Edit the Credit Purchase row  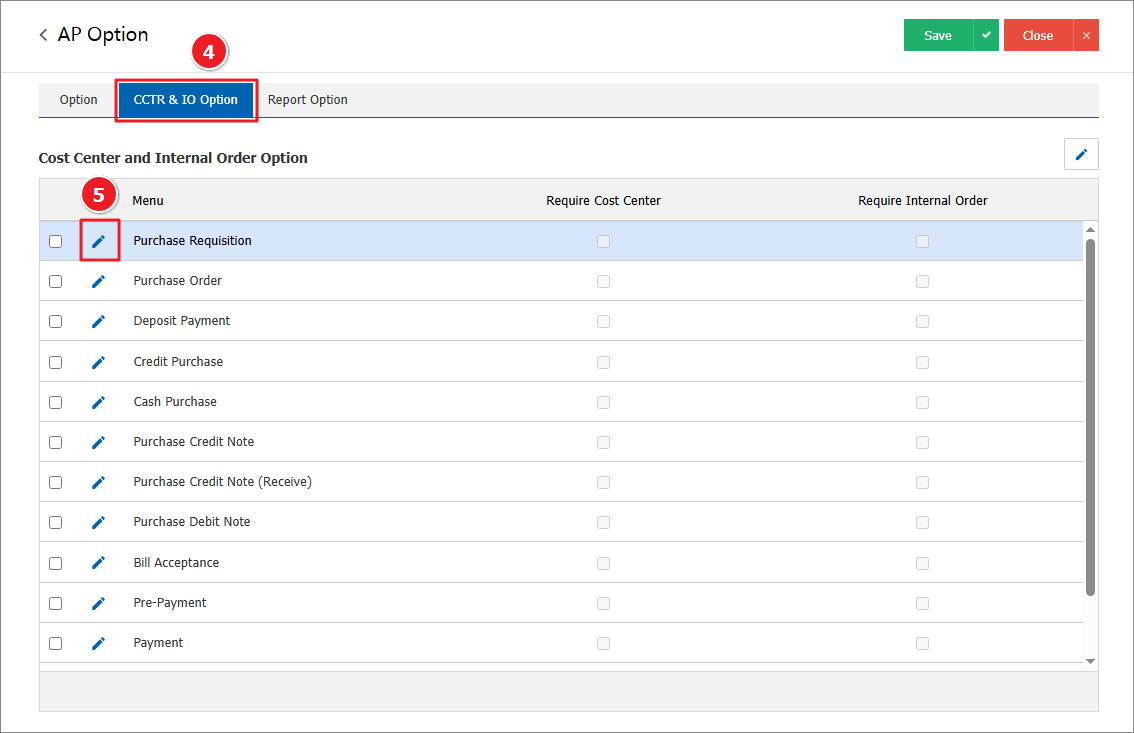pyautogui.click(x=98, y=362)
